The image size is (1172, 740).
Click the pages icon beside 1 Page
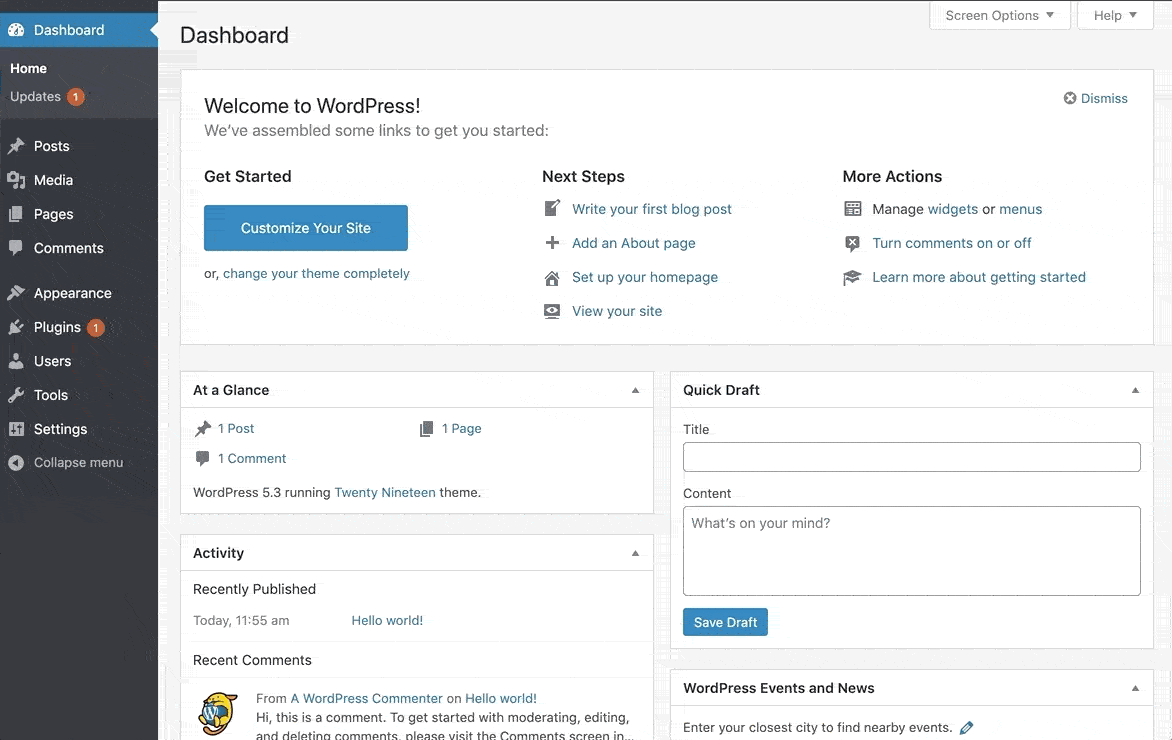[426, 428]
